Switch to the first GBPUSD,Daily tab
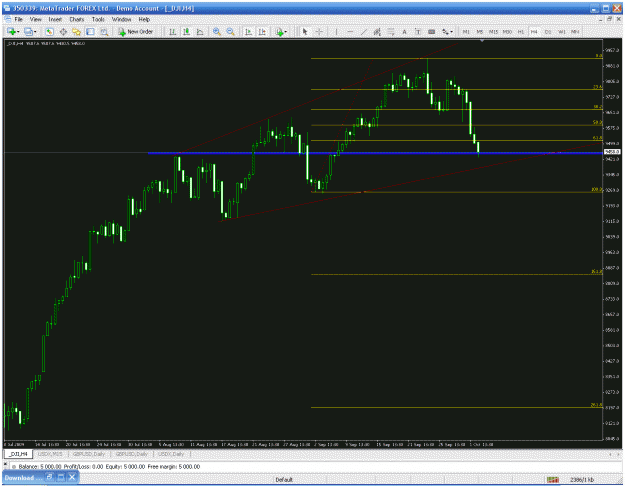 pos(89,454)
